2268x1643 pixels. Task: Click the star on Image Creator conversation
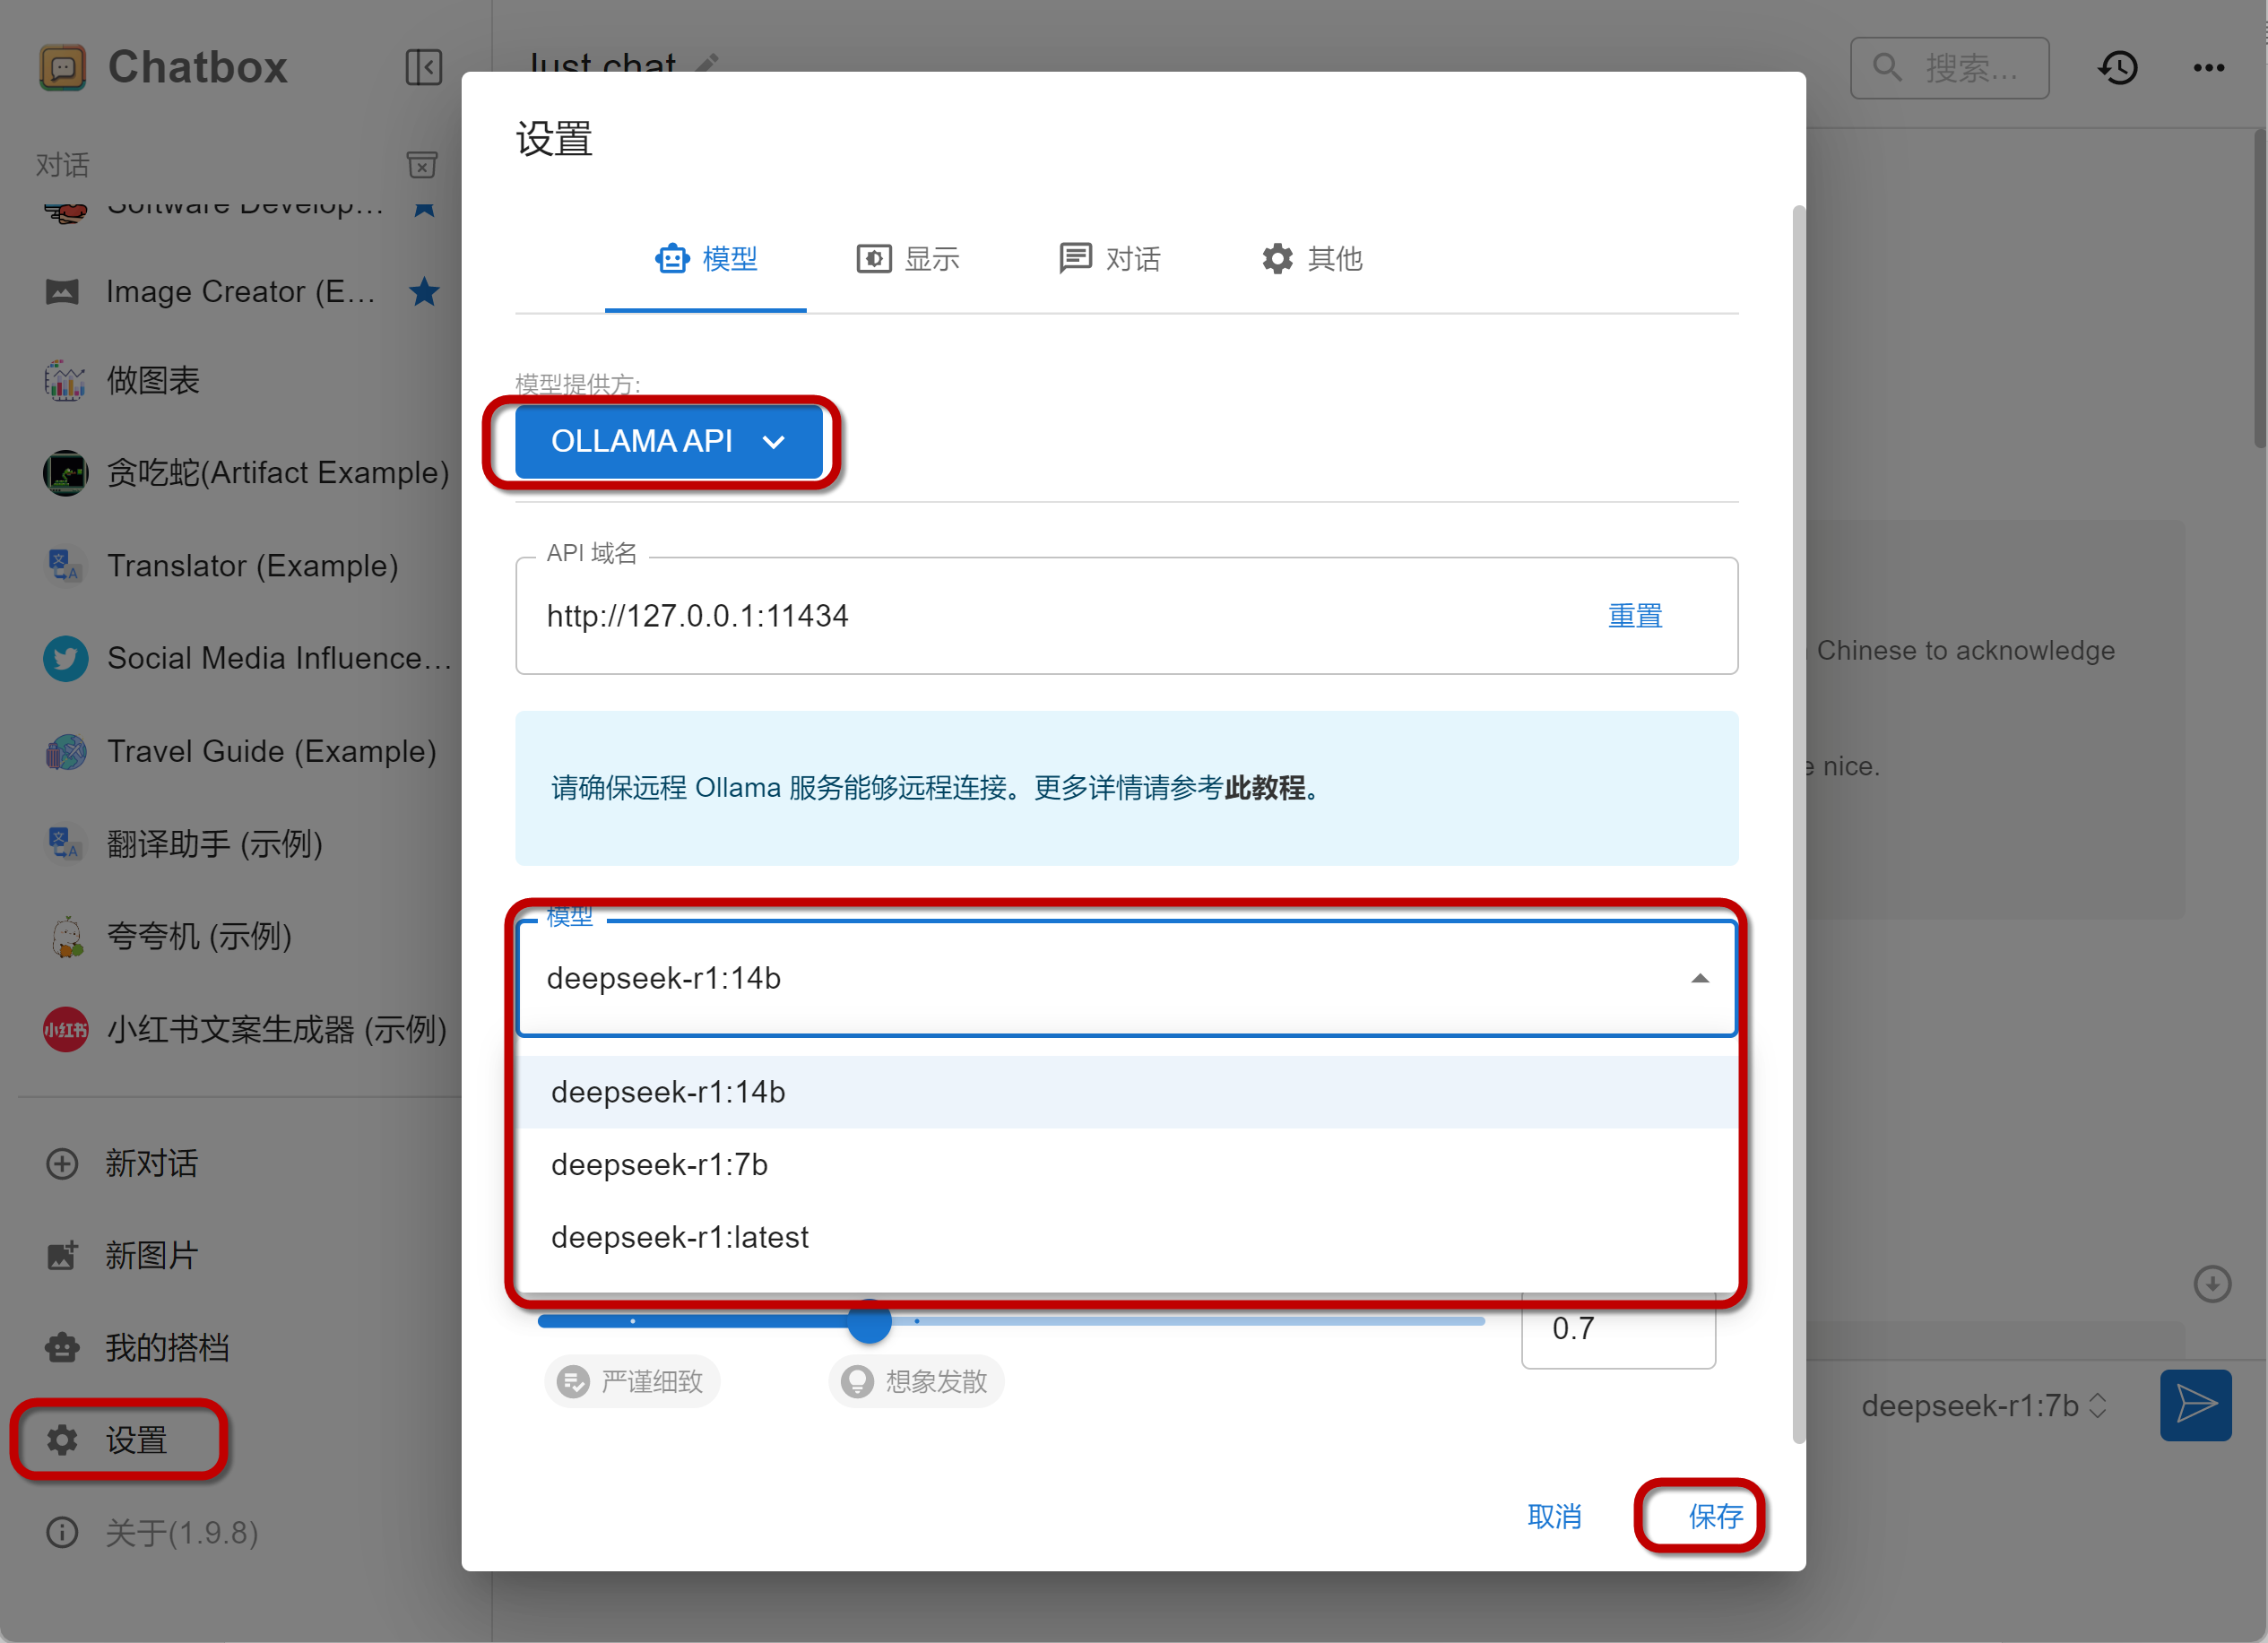click(x=425, y=292)
